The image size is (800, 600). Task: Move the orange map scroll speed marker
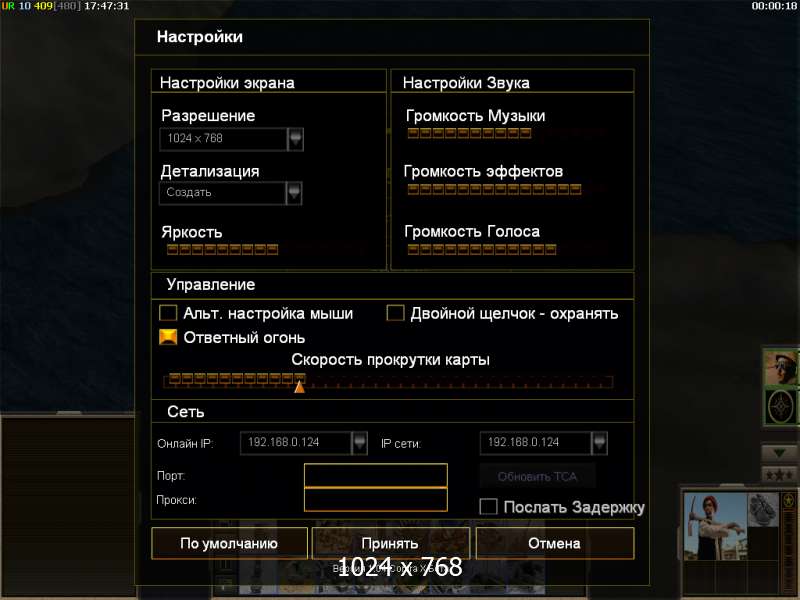click(x=299, y=387)
